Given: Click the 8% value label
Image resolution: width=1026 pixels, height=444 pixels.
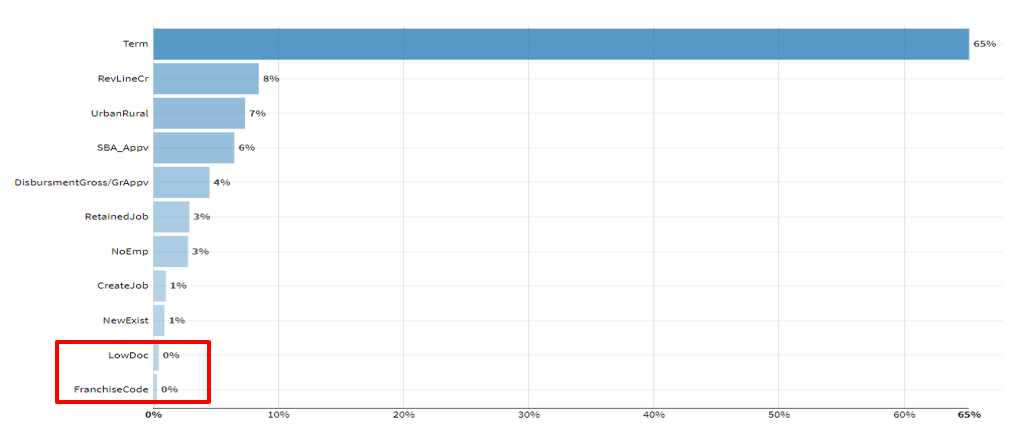Looking at the screenshot, I should [x=271, y=78].
